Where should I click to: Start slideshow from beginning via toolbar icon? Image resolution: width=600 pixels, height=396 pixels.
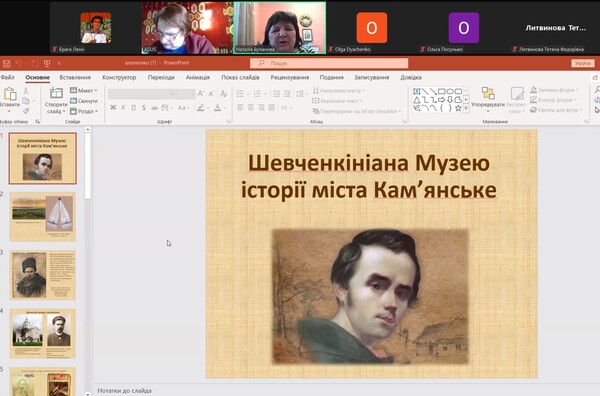pos(47,63)
